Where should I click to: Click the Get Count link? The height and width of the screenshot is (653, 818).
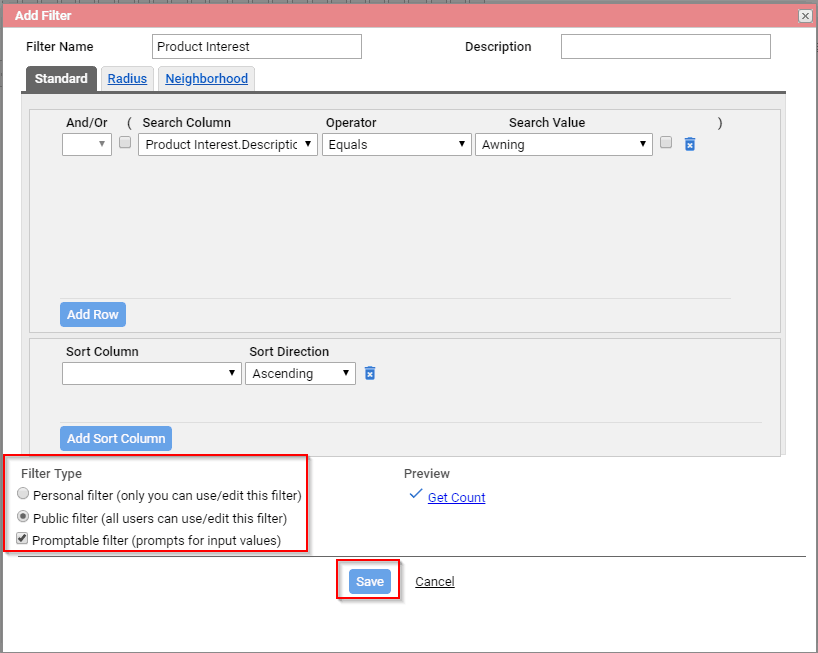[x=456, y=498]
